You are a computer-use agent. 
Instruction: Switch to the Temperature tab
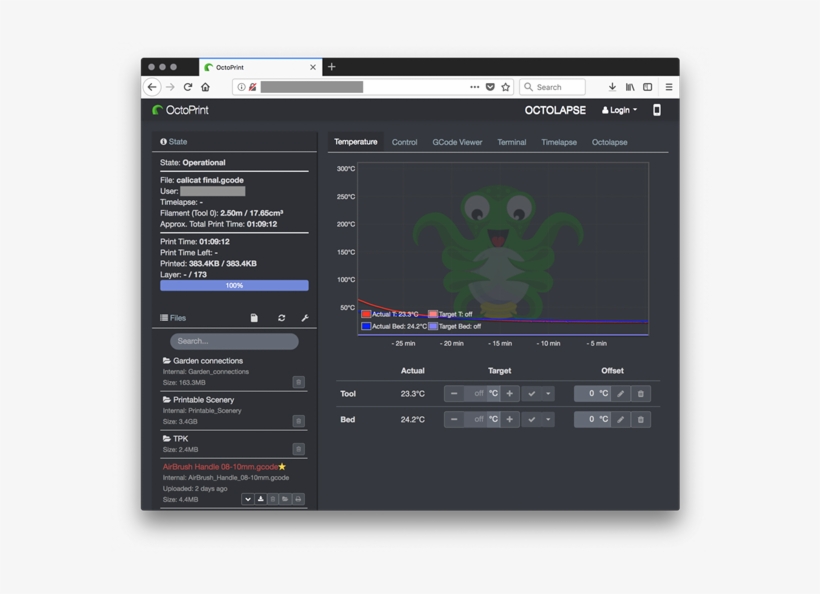[x=356, y=142]
